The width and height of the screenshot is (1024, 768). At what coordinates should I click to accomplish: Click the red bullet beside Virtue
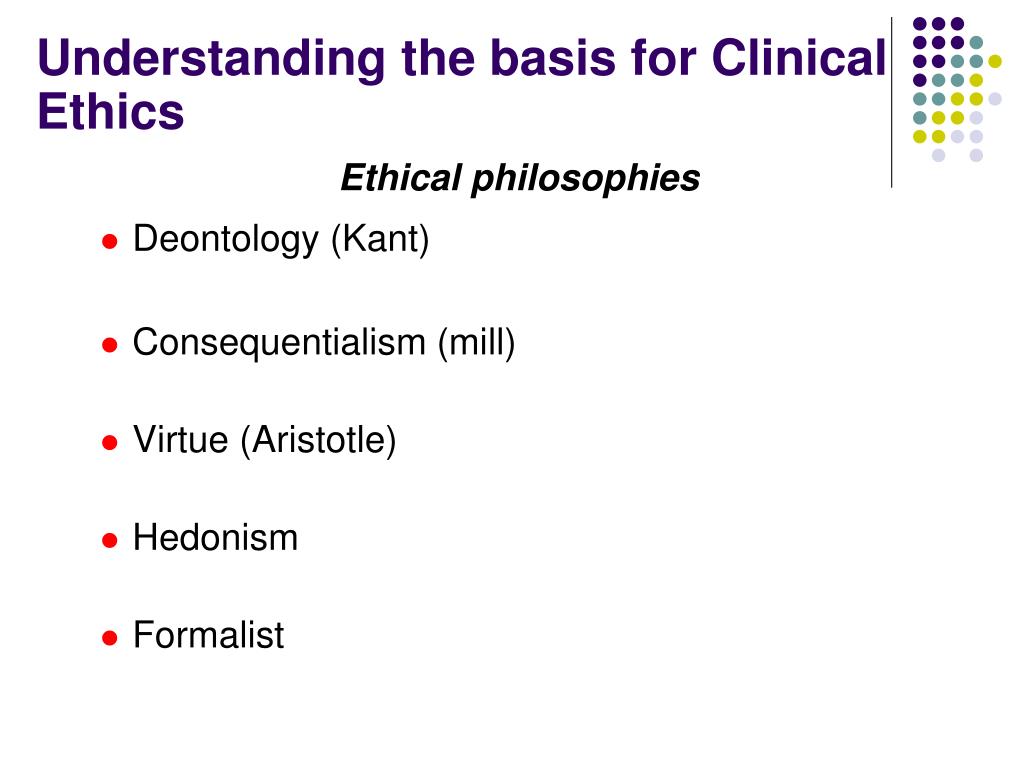(x=110, y=443)
